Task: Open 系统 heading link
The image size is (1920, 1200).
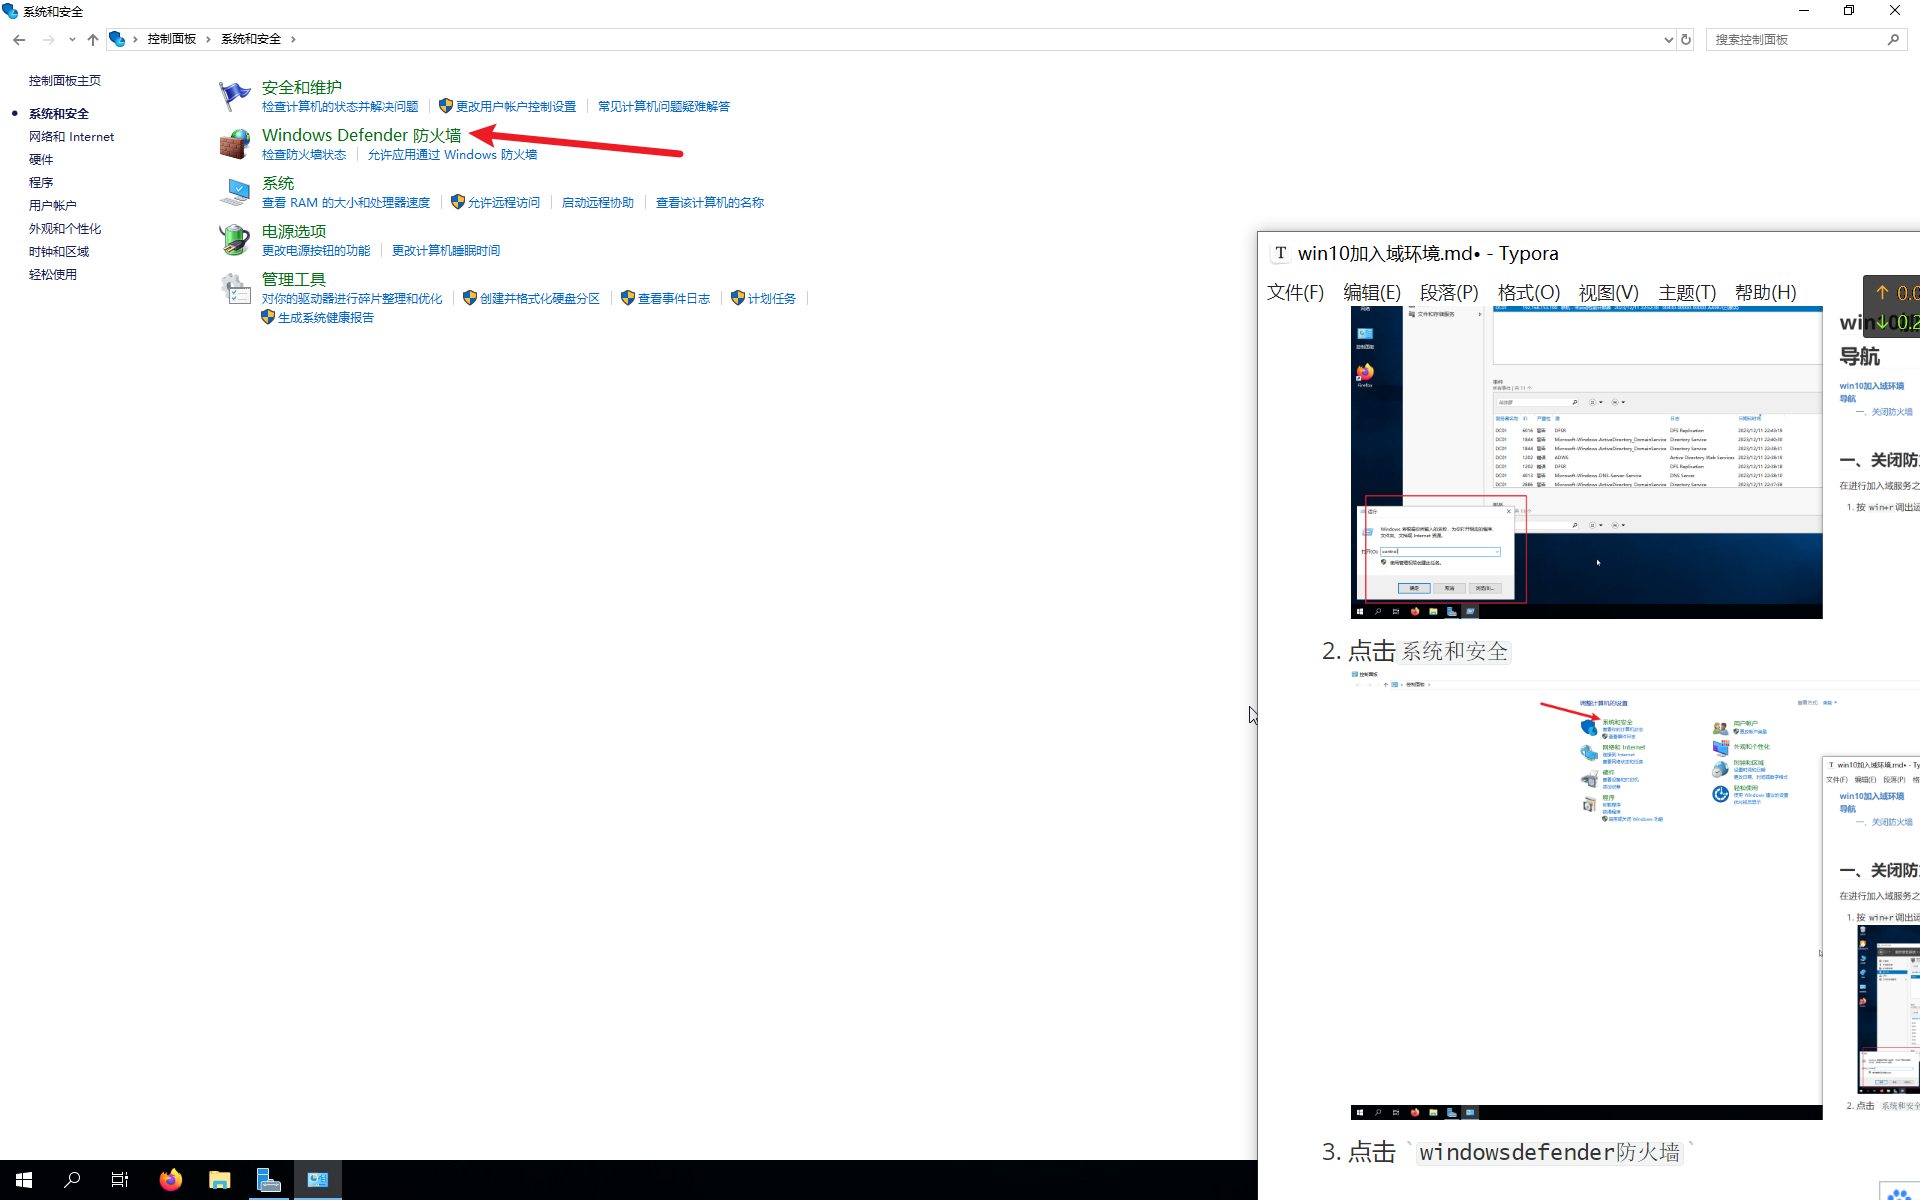Action: (278, 183)
